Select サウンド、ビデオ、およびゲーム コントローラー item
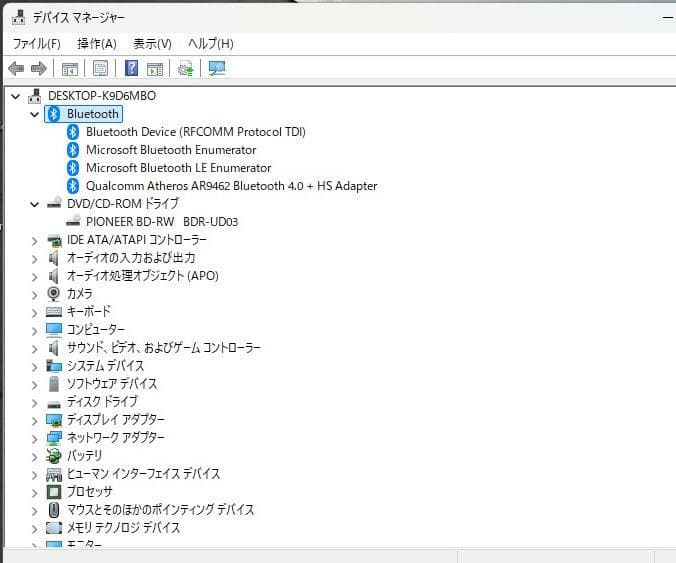 pyautogui.click(x=164, y=347)
